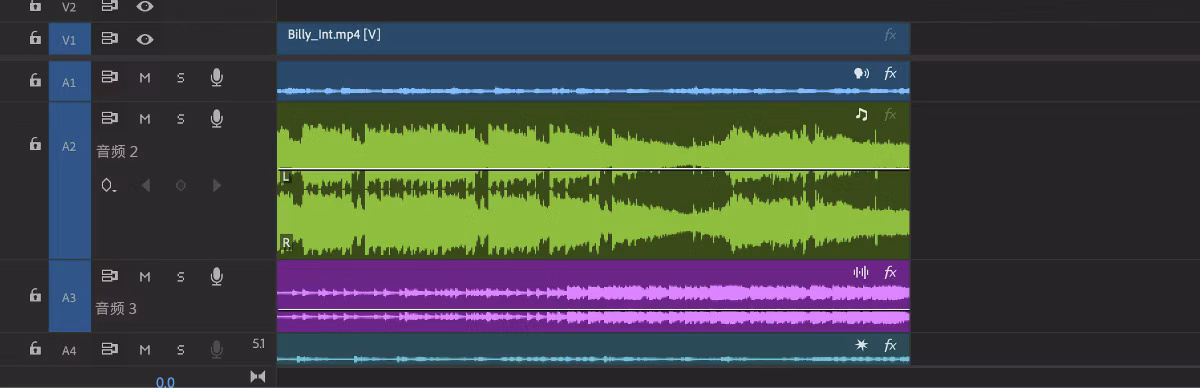This screenshot has width=1200, height=388.
Task: Click ambience sparkle icon on A4 clip
Action: (x=861, y=345)
